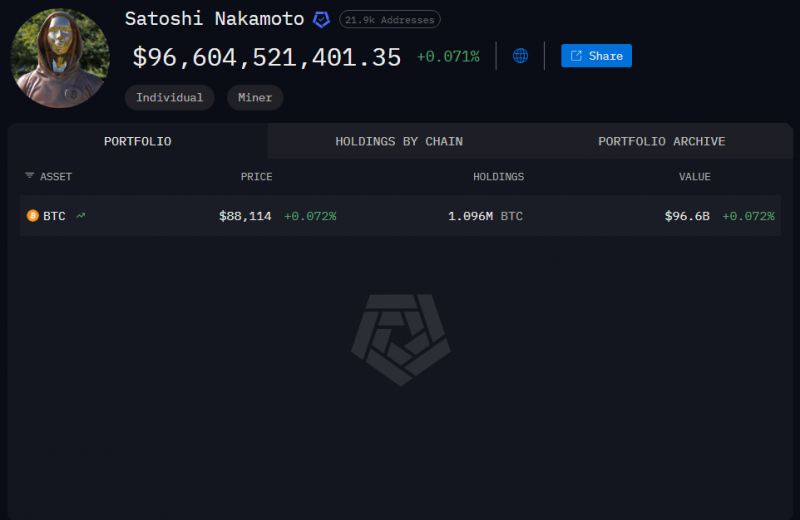Viewport: 800px width, 520px height.
Task: Sort by the VALUE column header
Action: click(x=694, y=177)
